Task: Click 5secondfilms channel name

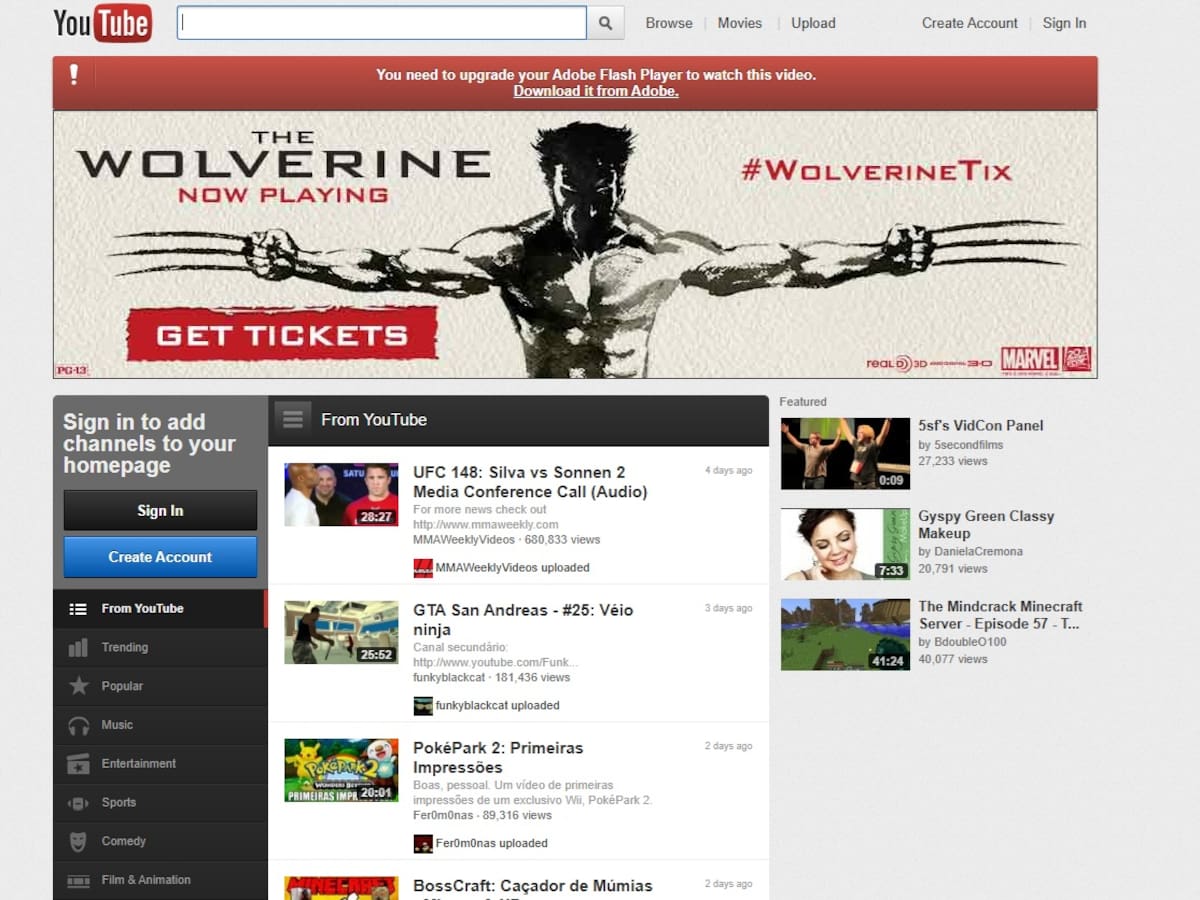Action: [x=968, y=445]
